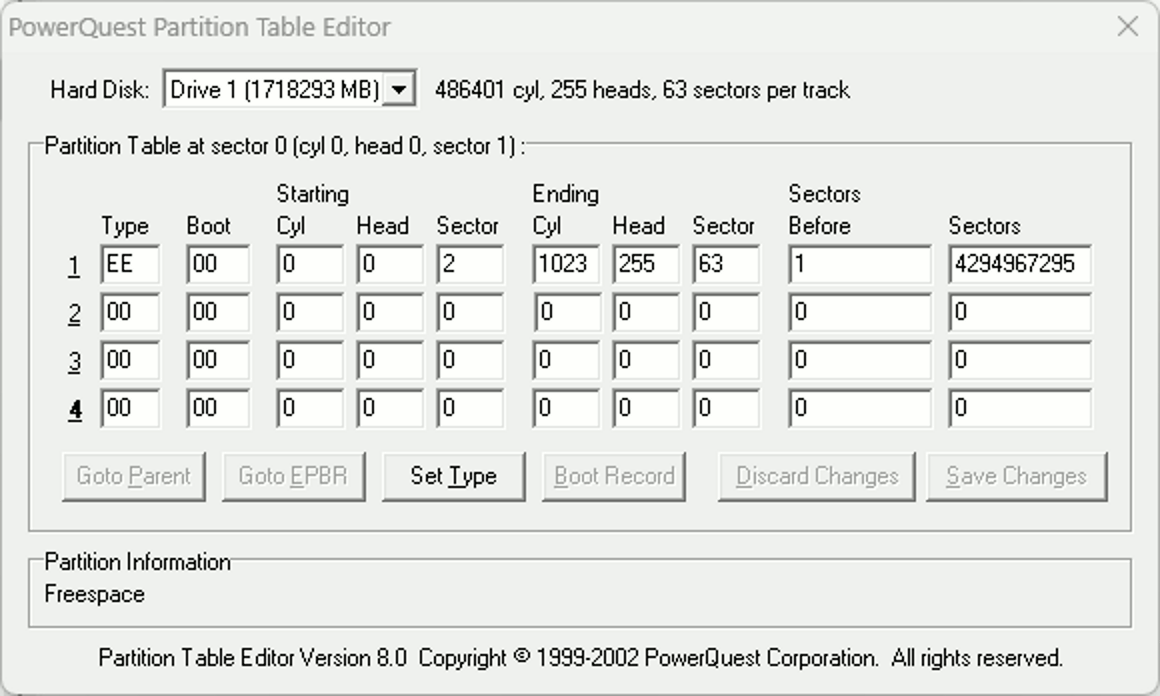Click the Type field containing EE
This screenshot has width=1160, height=696.
click(130, 264)
